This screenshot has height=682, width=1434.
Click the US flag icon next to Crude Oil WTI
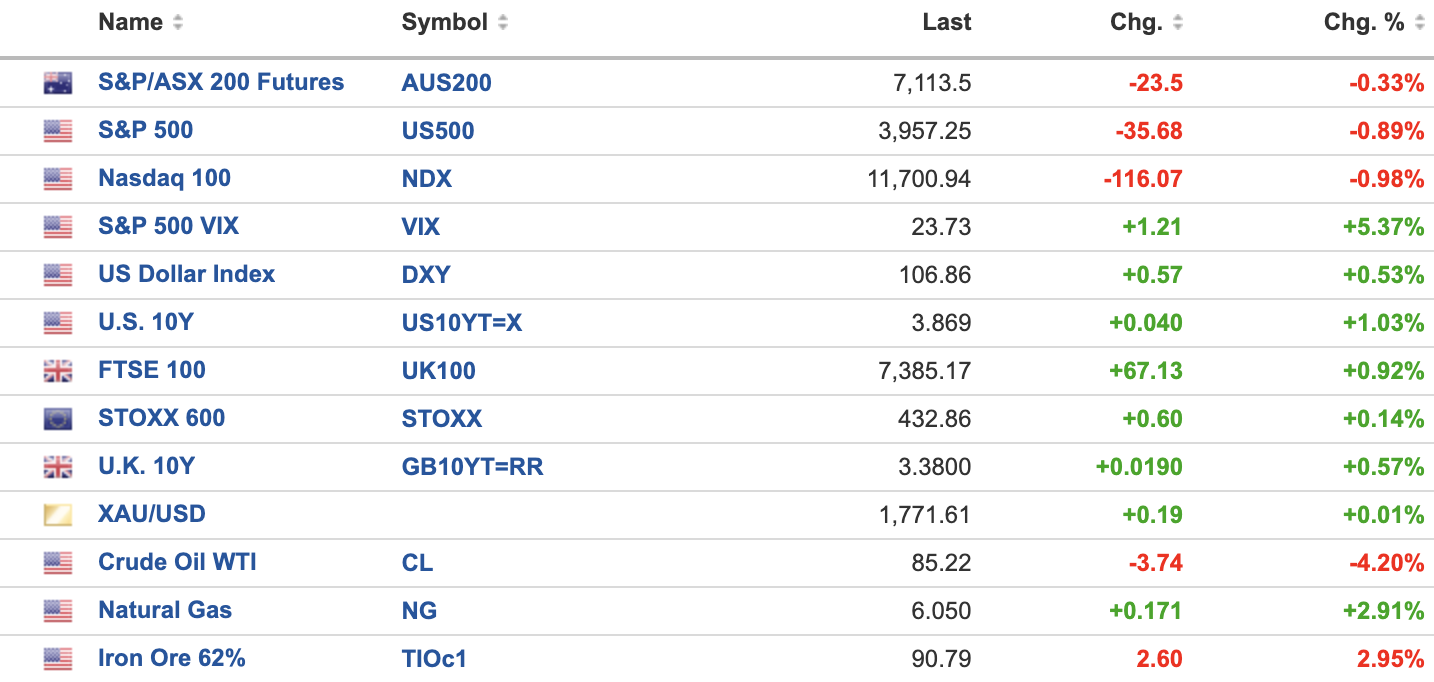point(58,563)
